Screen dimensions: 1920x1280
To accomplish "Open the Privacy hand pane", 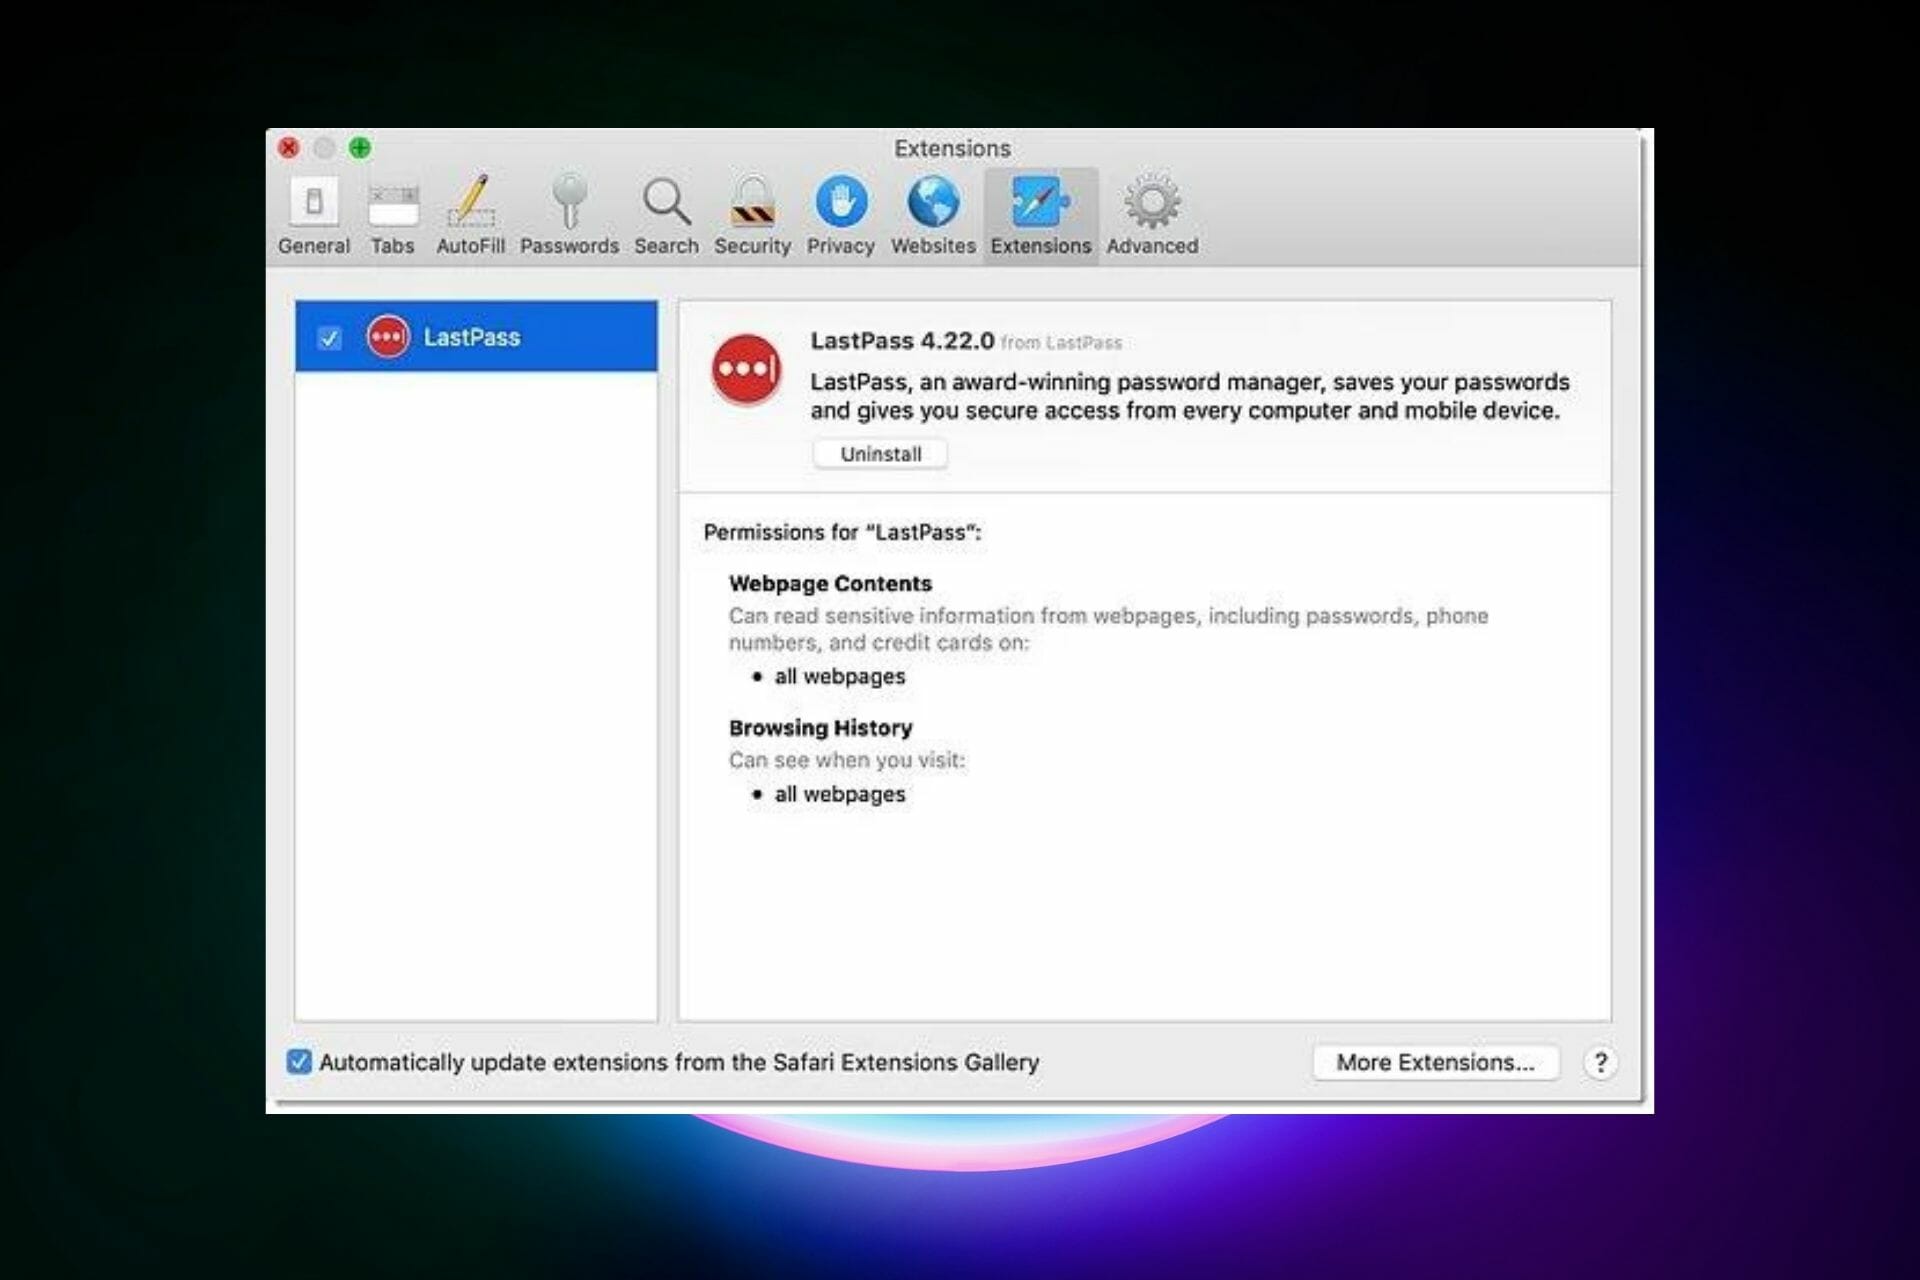I will (x=840, y=216).
